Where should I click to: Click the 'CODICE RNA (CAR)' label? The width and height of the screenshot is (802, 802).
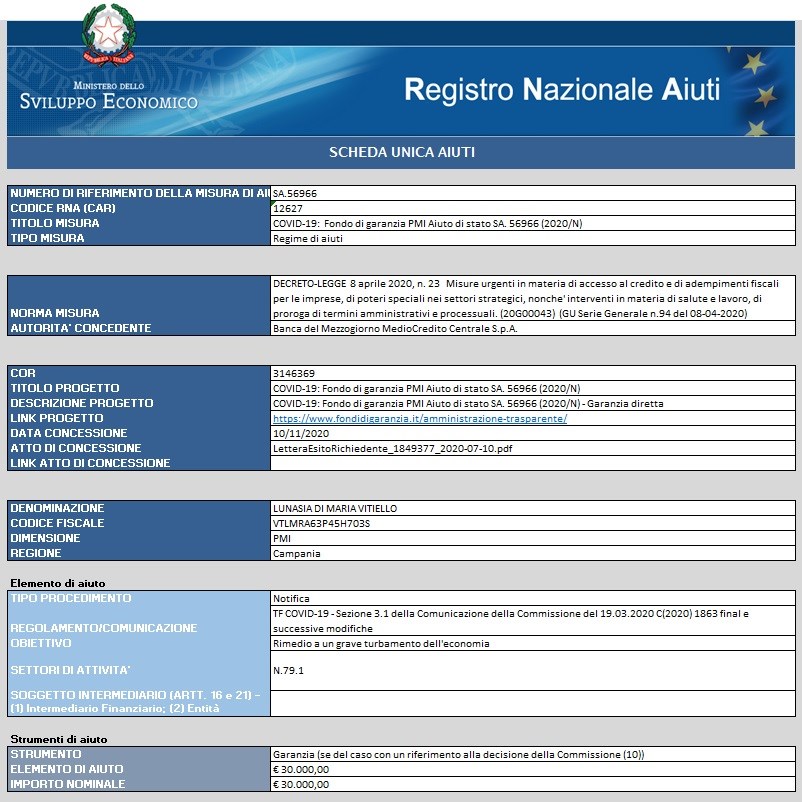63,208
